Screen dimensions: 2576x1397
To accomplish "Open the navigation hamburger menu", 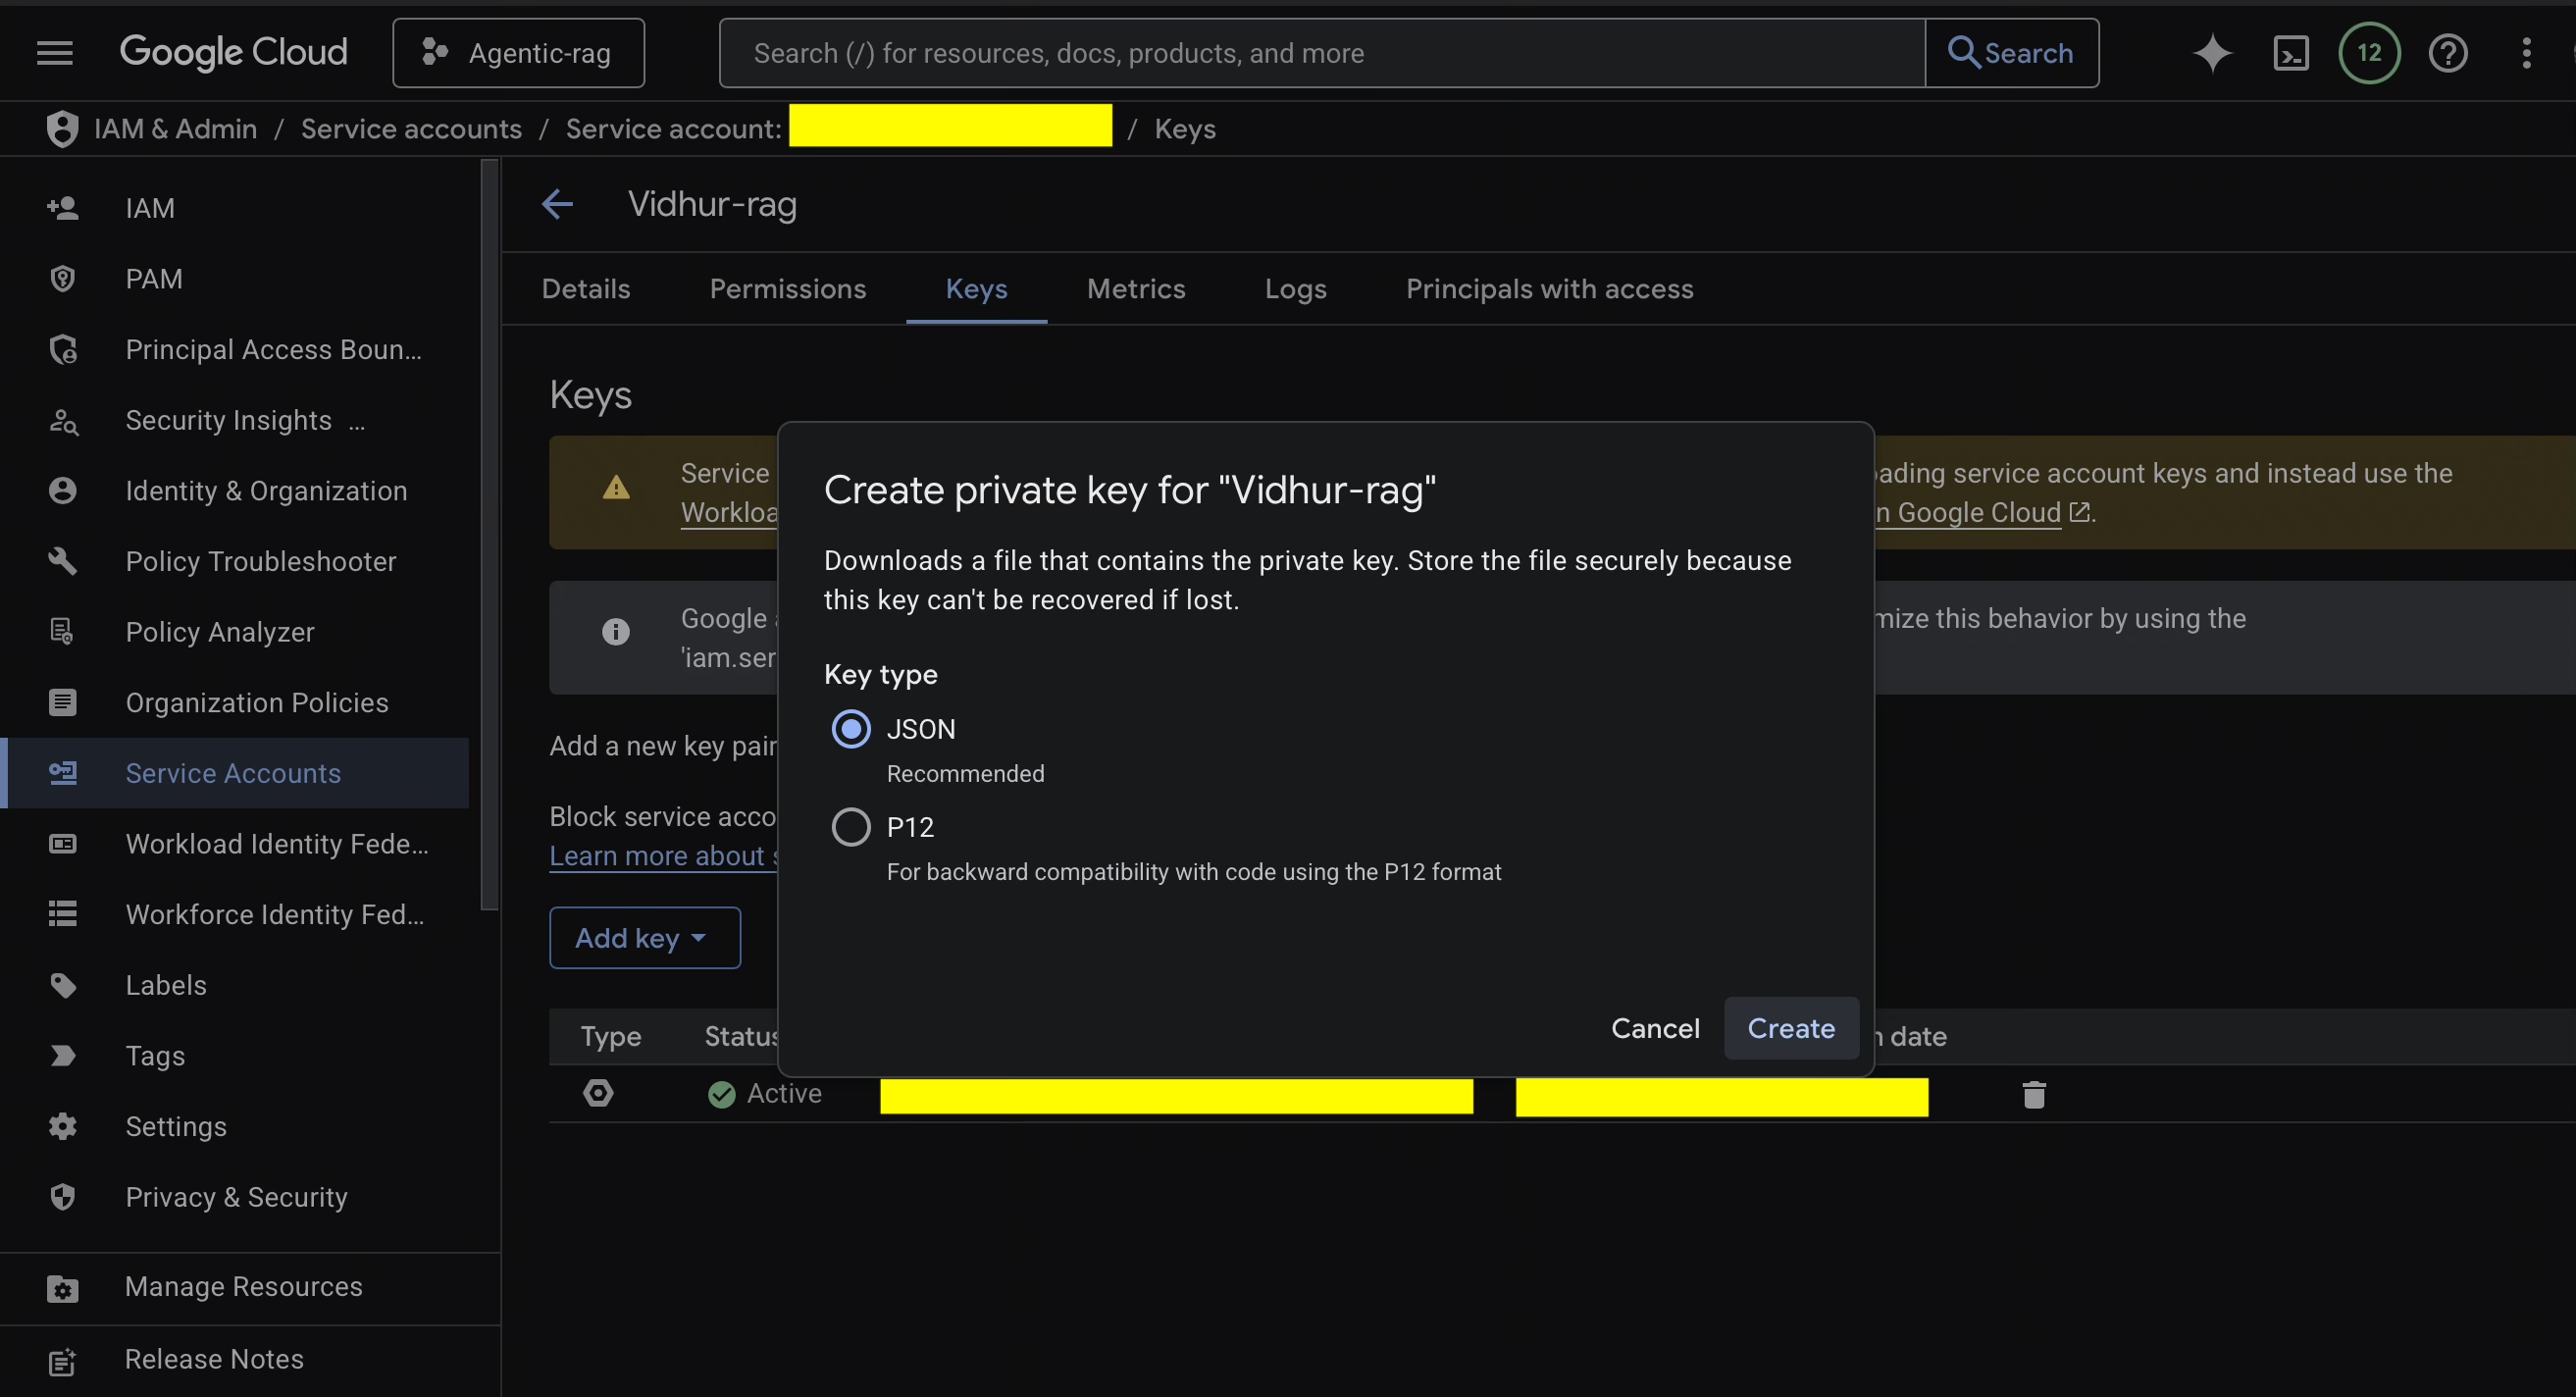I will coord(55,52).
